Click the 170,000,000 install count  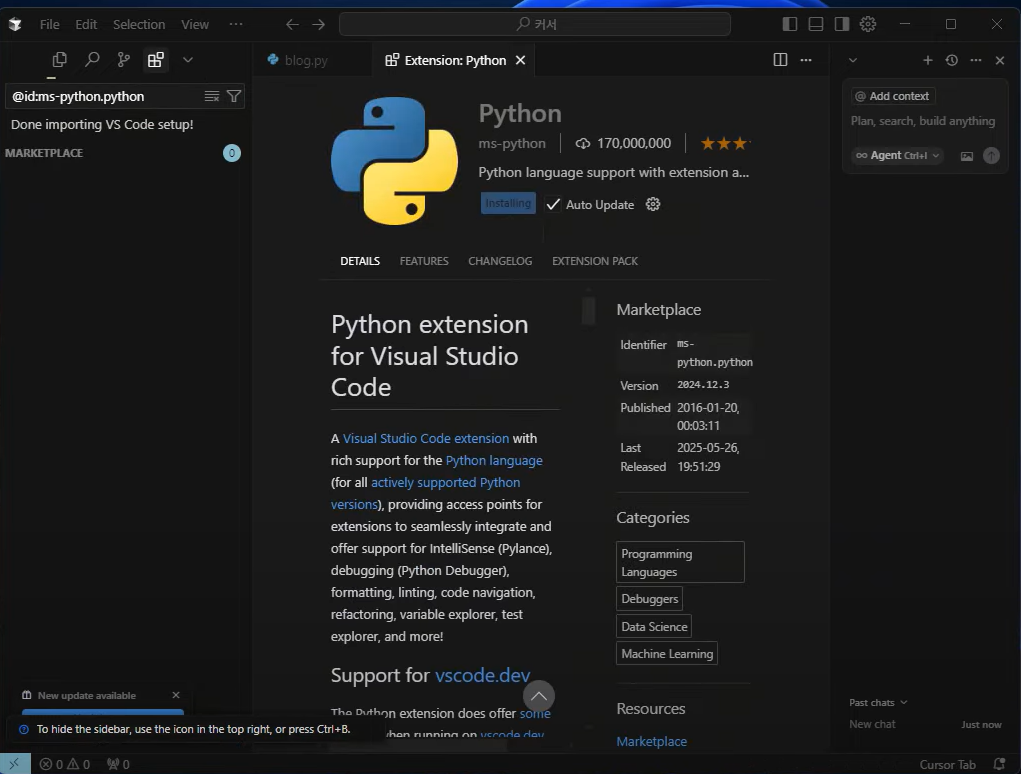click(x=623, y=143)
